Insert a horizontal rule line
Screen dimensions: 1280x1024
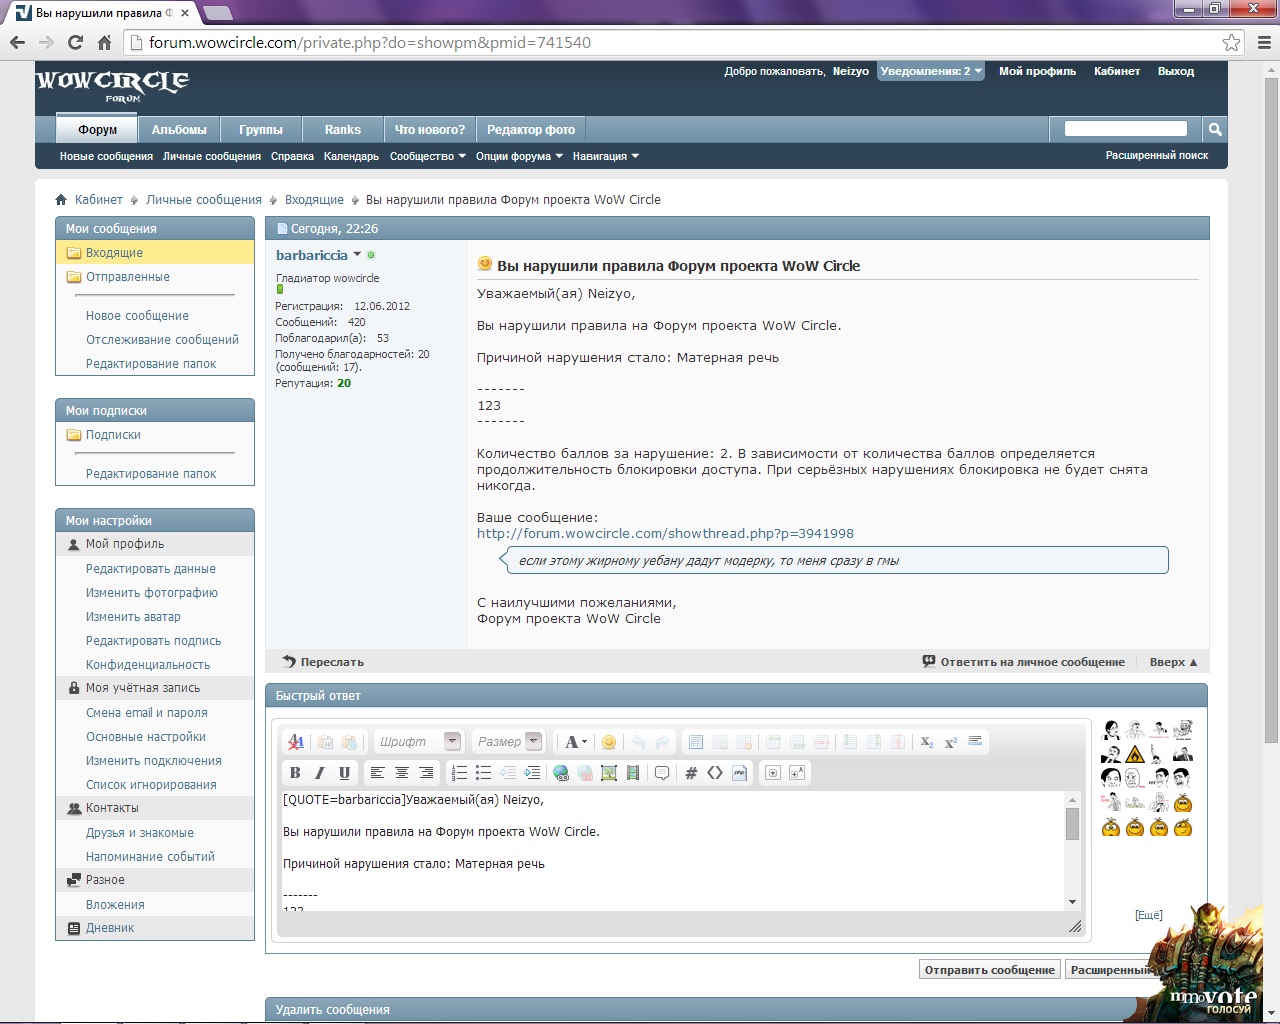pos(976,742)
